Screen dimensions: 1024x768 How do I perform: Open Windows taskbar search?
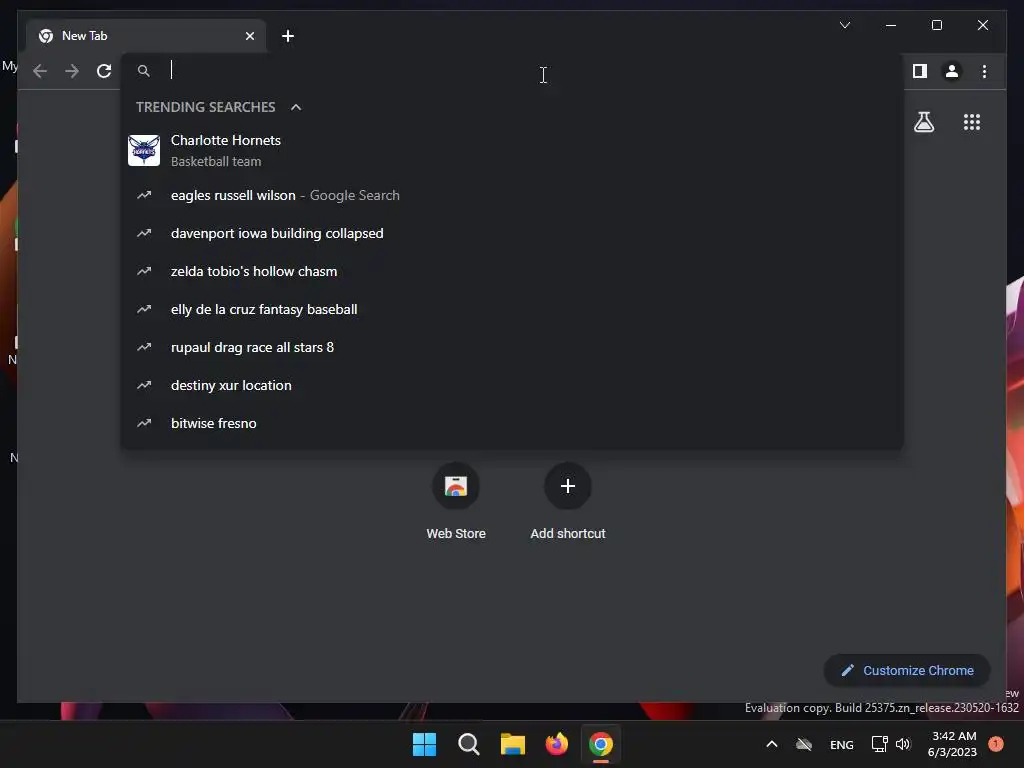468,744
